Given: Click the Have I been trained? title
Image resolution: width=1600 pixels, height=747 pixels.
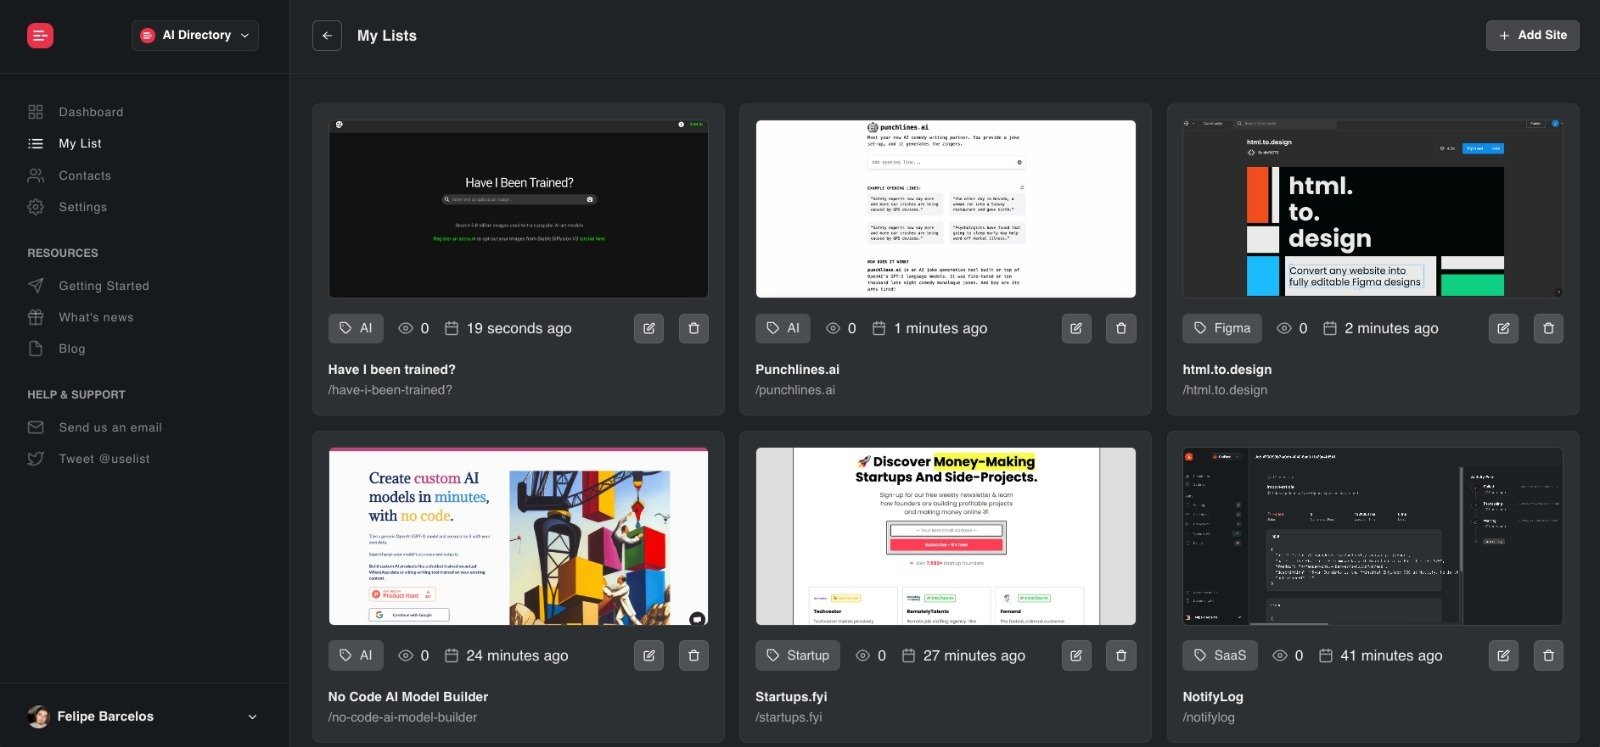Looking at the screenshot, I should pos(392,370).
